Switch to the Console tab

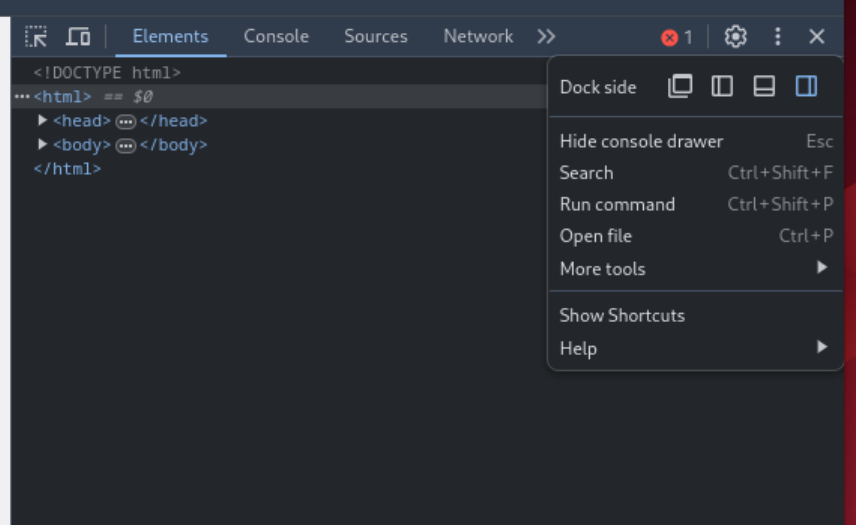click(x=276, y=37)
